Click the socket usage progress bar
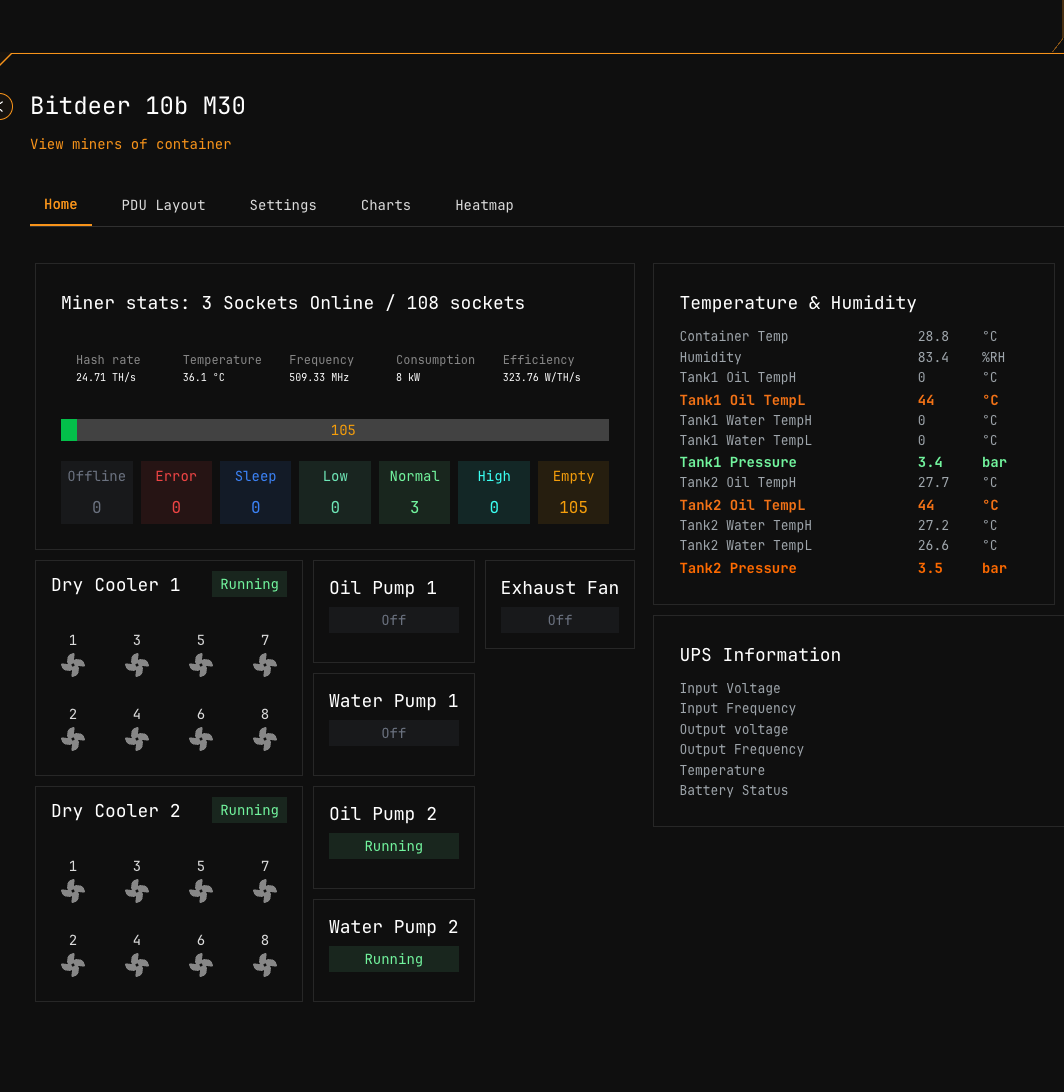The width and height of the screenshot is (1064, 1092). coord(335,430)
